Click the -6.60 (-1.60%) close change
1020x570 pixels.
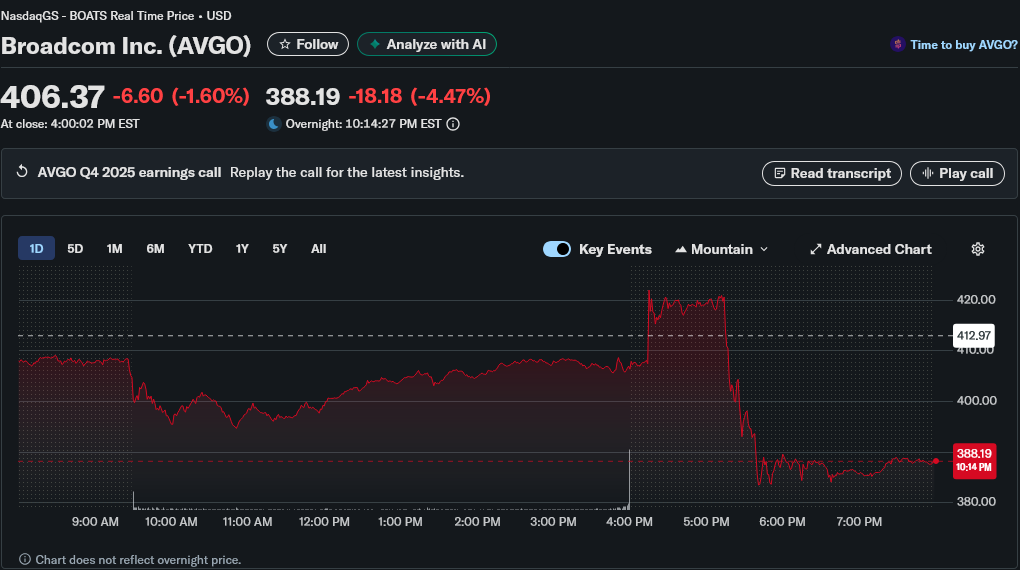pyautogui.click(x=181, y=96)
